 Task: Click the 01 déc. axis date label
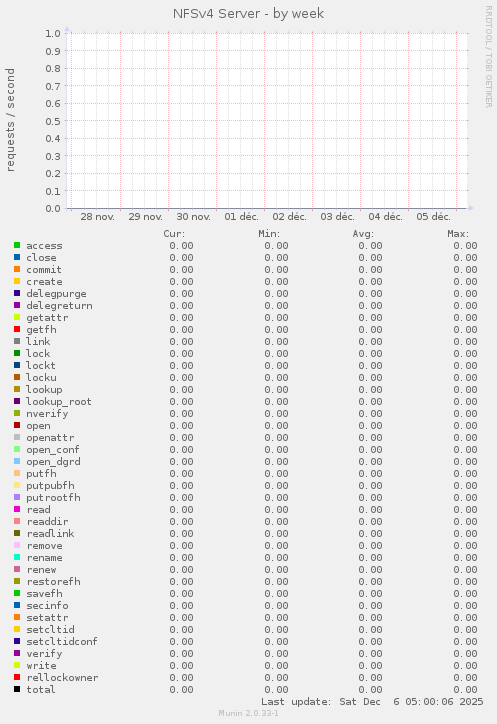242,217
